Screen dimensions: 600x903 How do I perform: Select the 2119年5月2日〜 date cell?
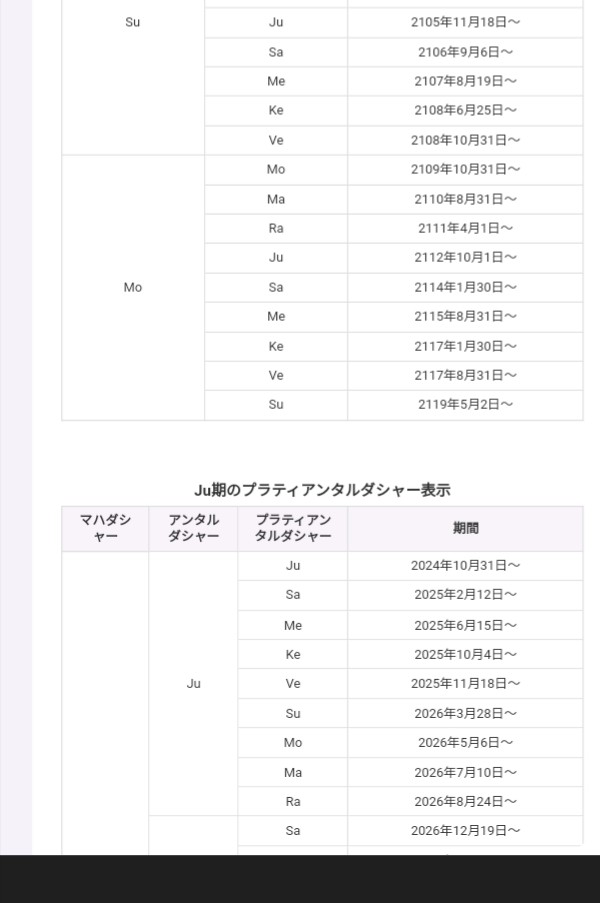465,405
